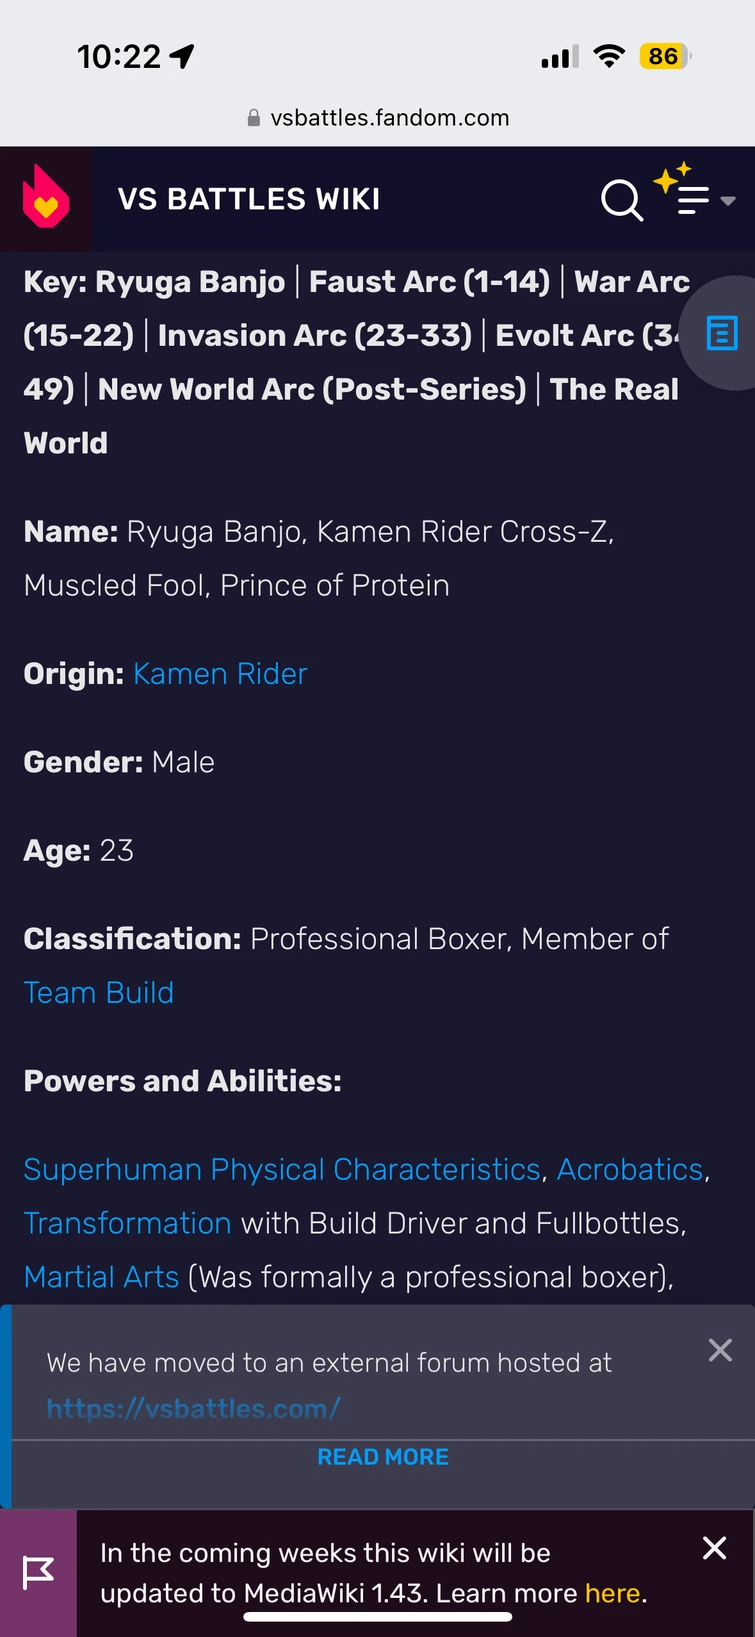
Task: Tap the Martial Arts ability link
Action: coord(100,1276)
